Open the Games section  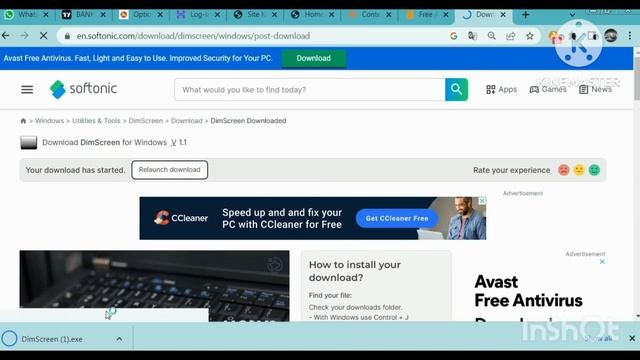548,89
